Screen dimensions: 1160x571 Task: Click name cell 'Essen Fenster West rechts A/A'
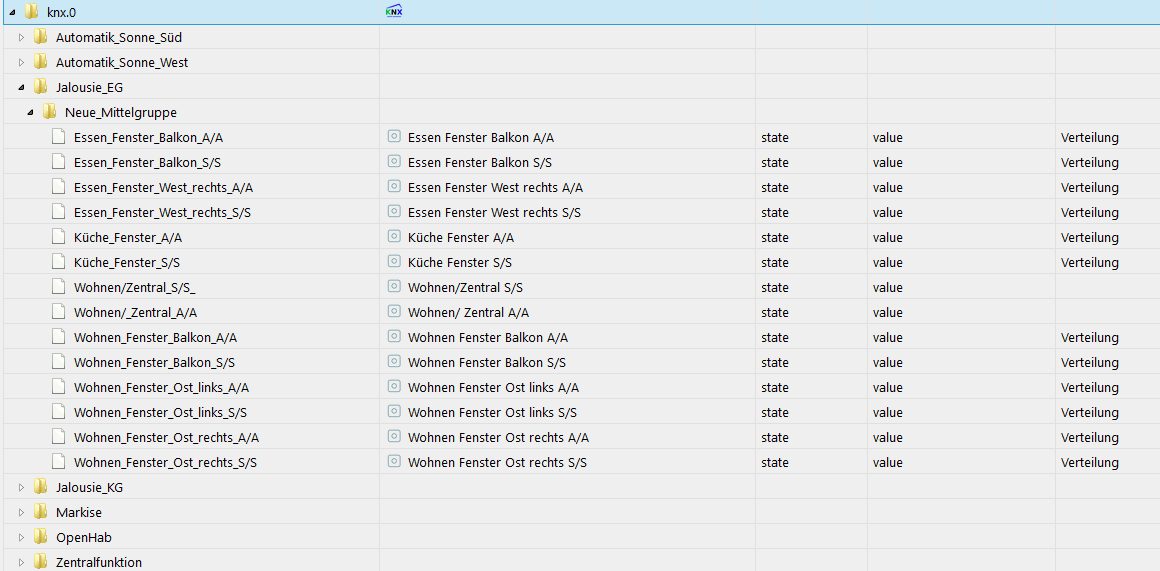coord(496,188)
